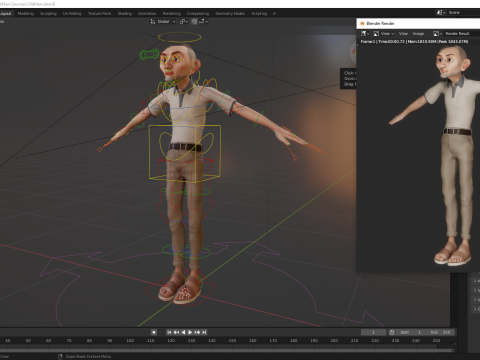
Task: Click frame 200 on the timeline ruler
Action: [334, 341]
